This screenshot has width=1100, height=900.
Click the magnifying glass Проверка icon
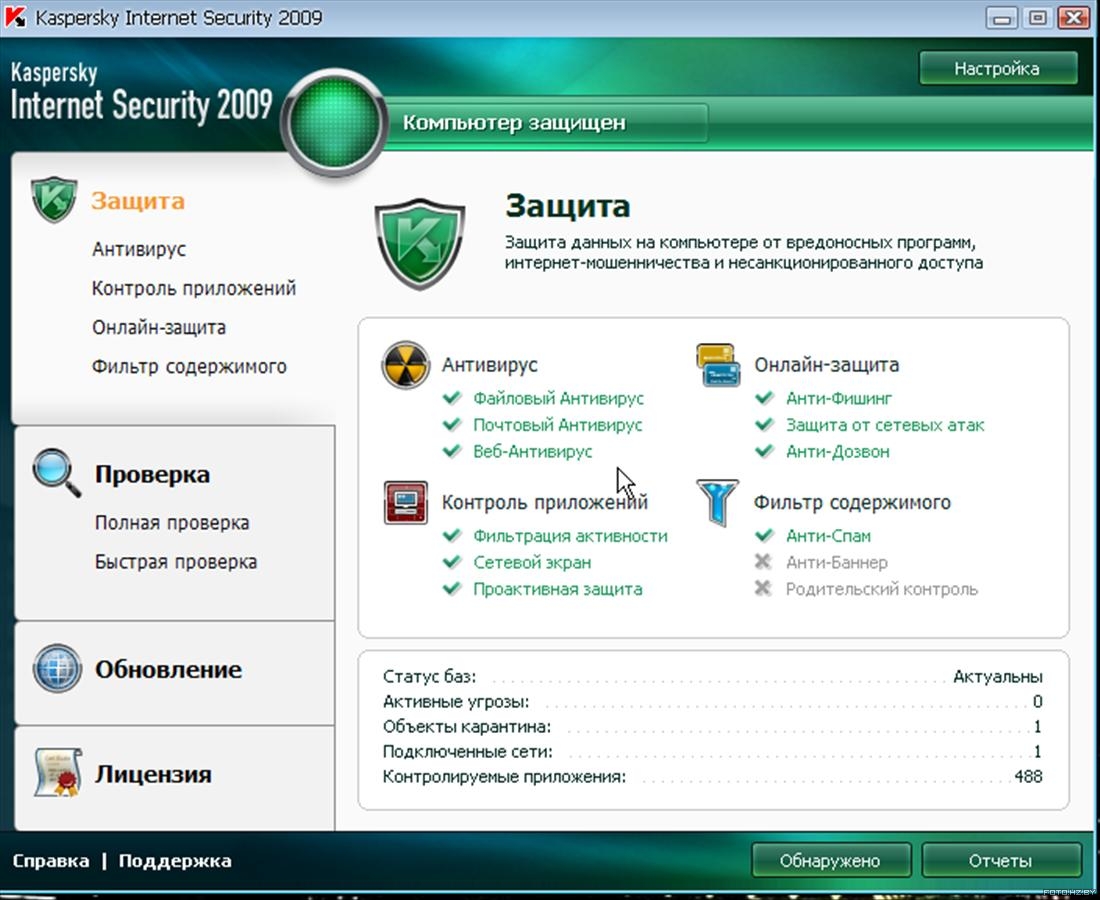pyautogui.click(x=56, y=473)
